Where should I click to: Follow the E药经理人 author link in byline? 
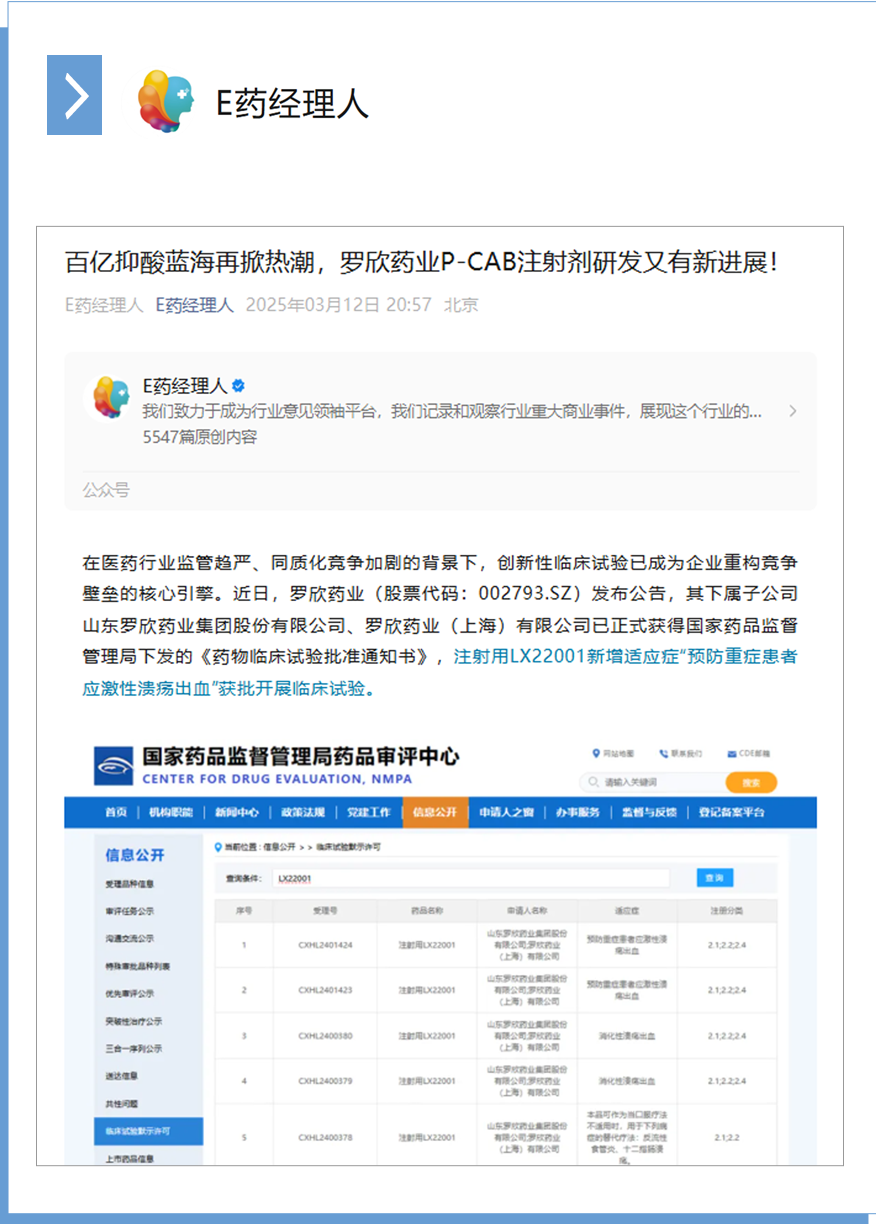click(191, 305)
